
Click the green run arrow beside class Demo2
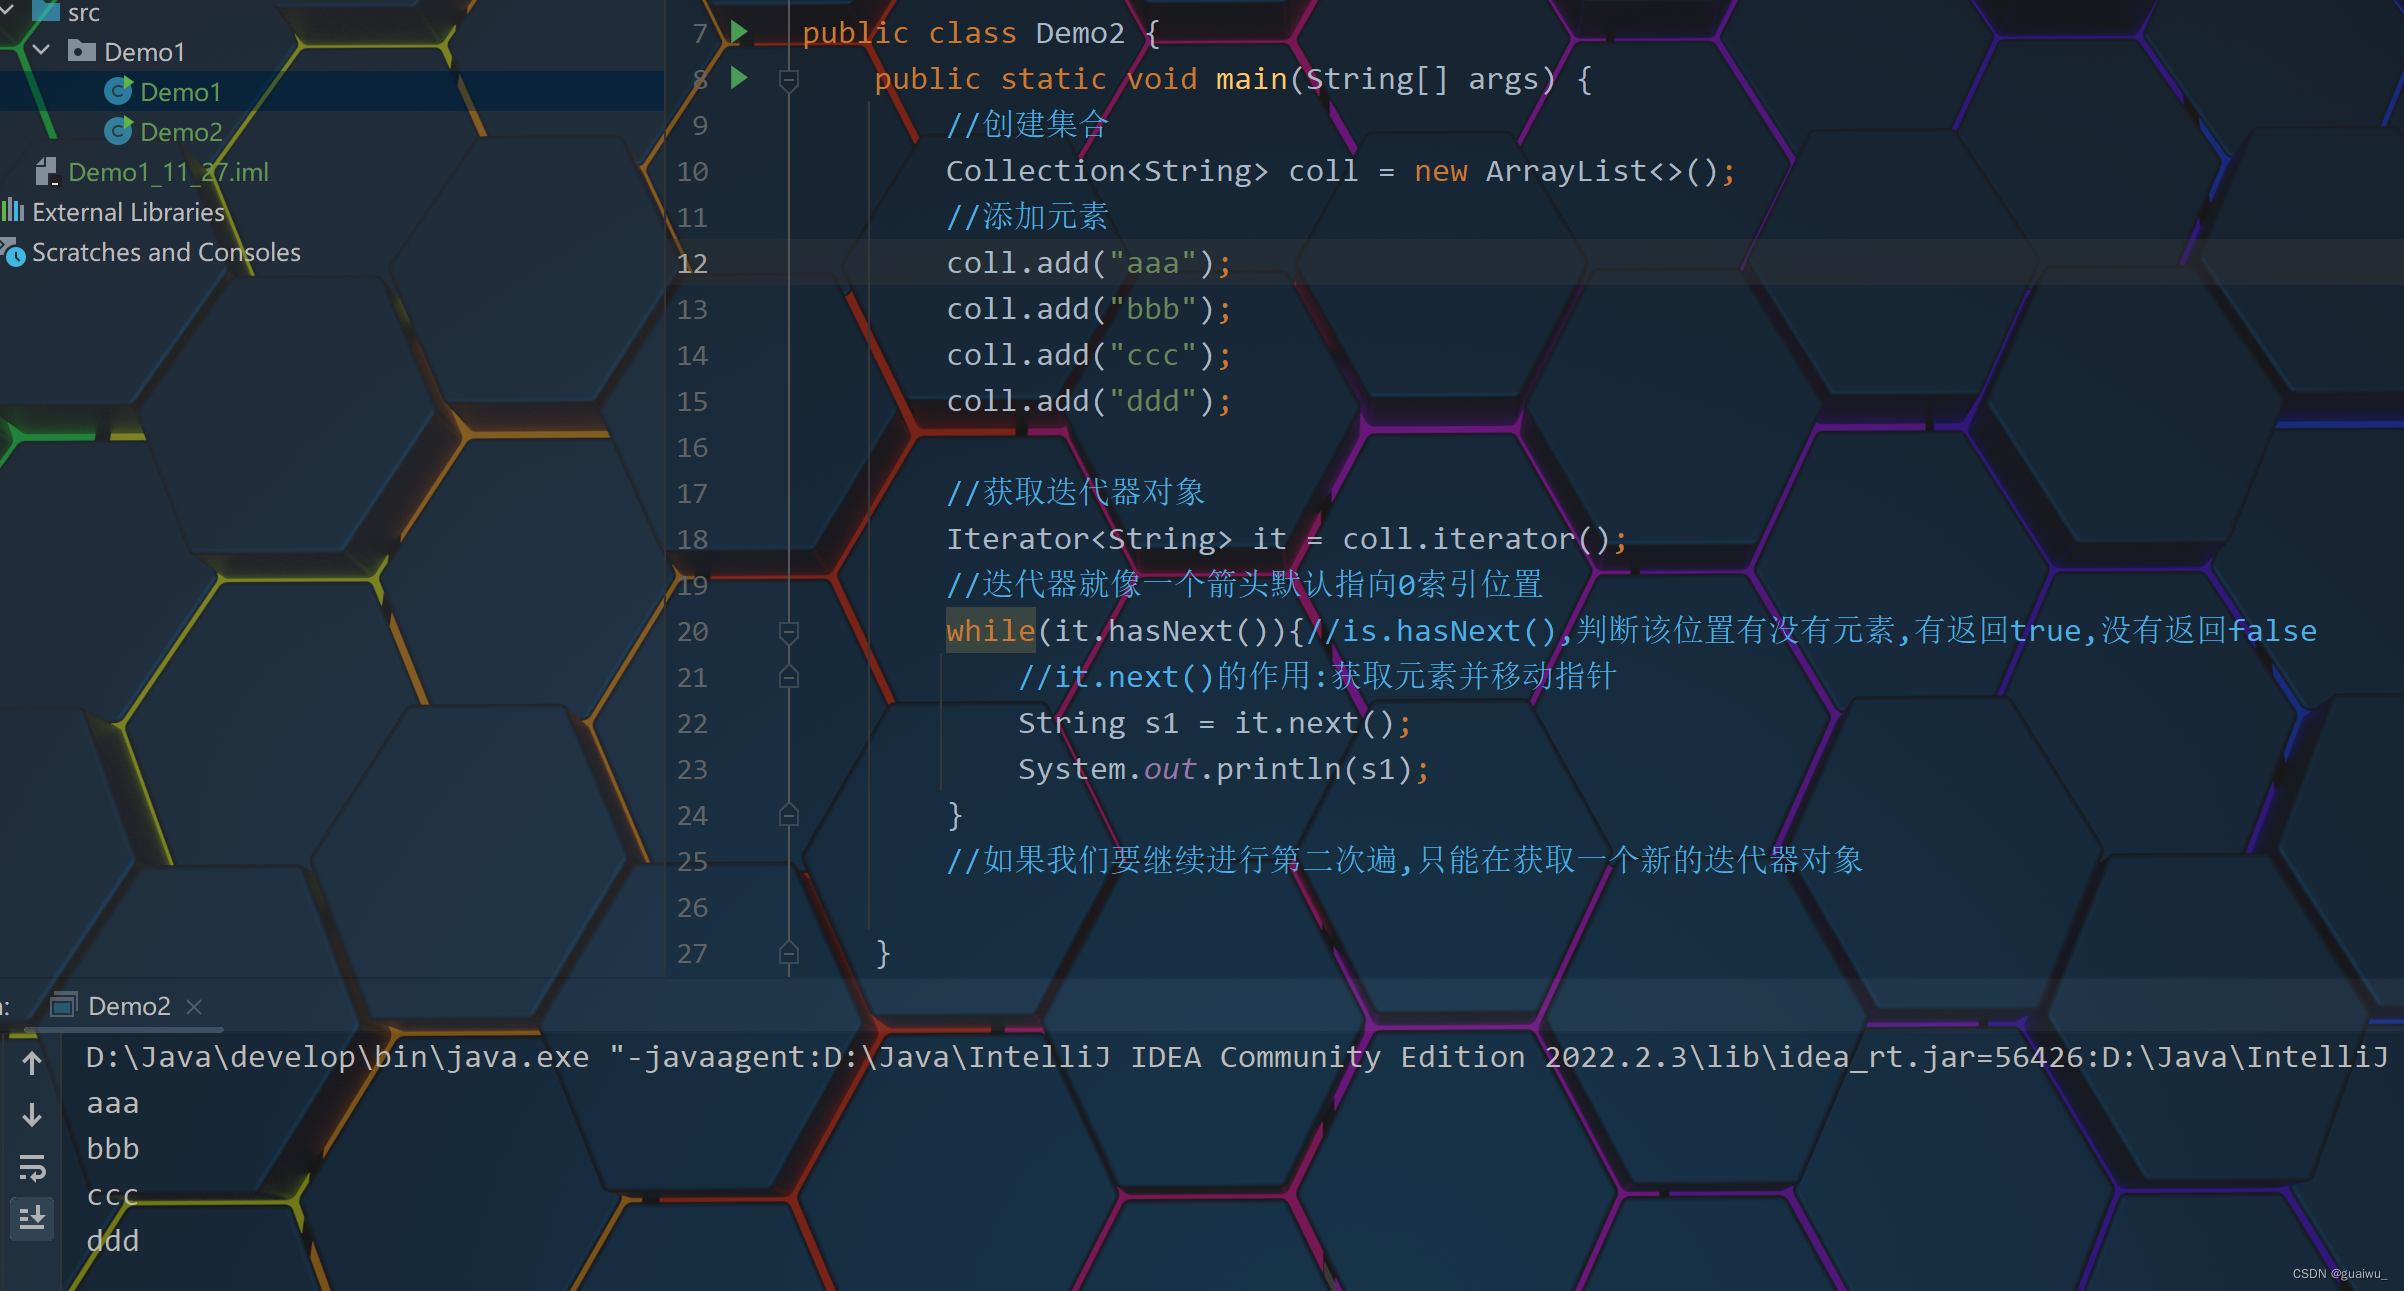(738, 31)
